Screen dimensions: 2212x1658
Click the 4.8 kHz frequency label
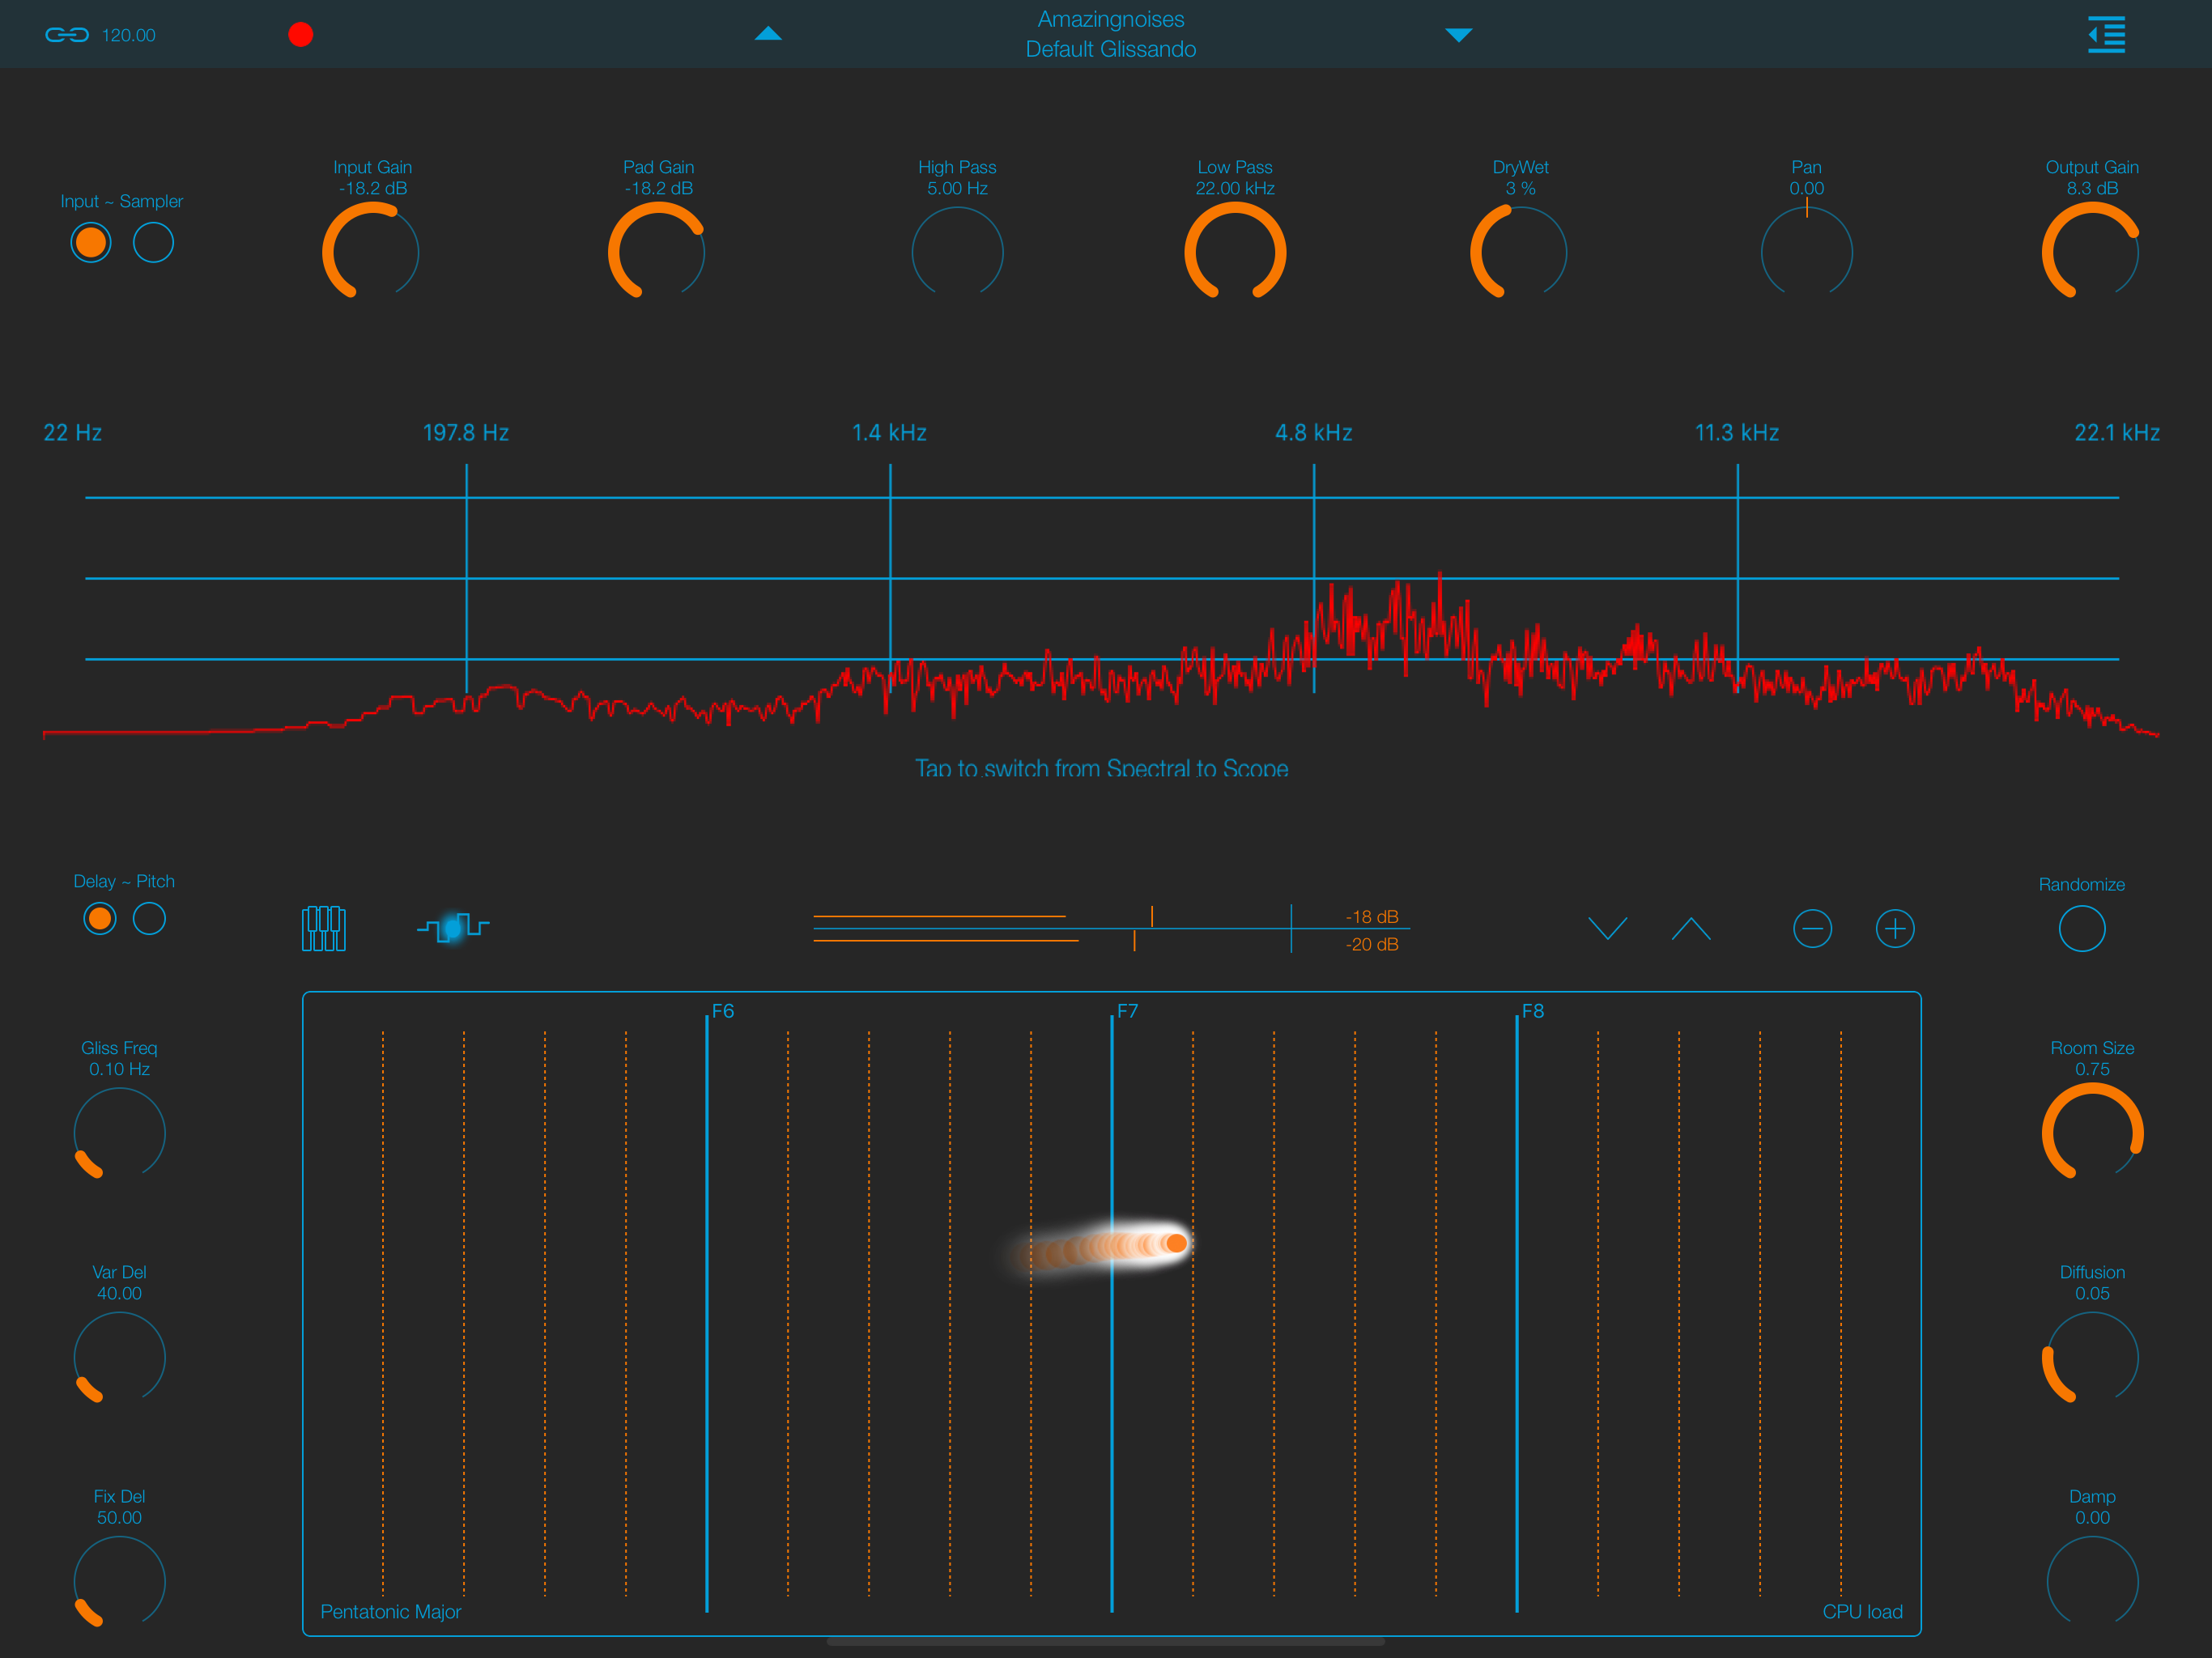(1313, 432)
